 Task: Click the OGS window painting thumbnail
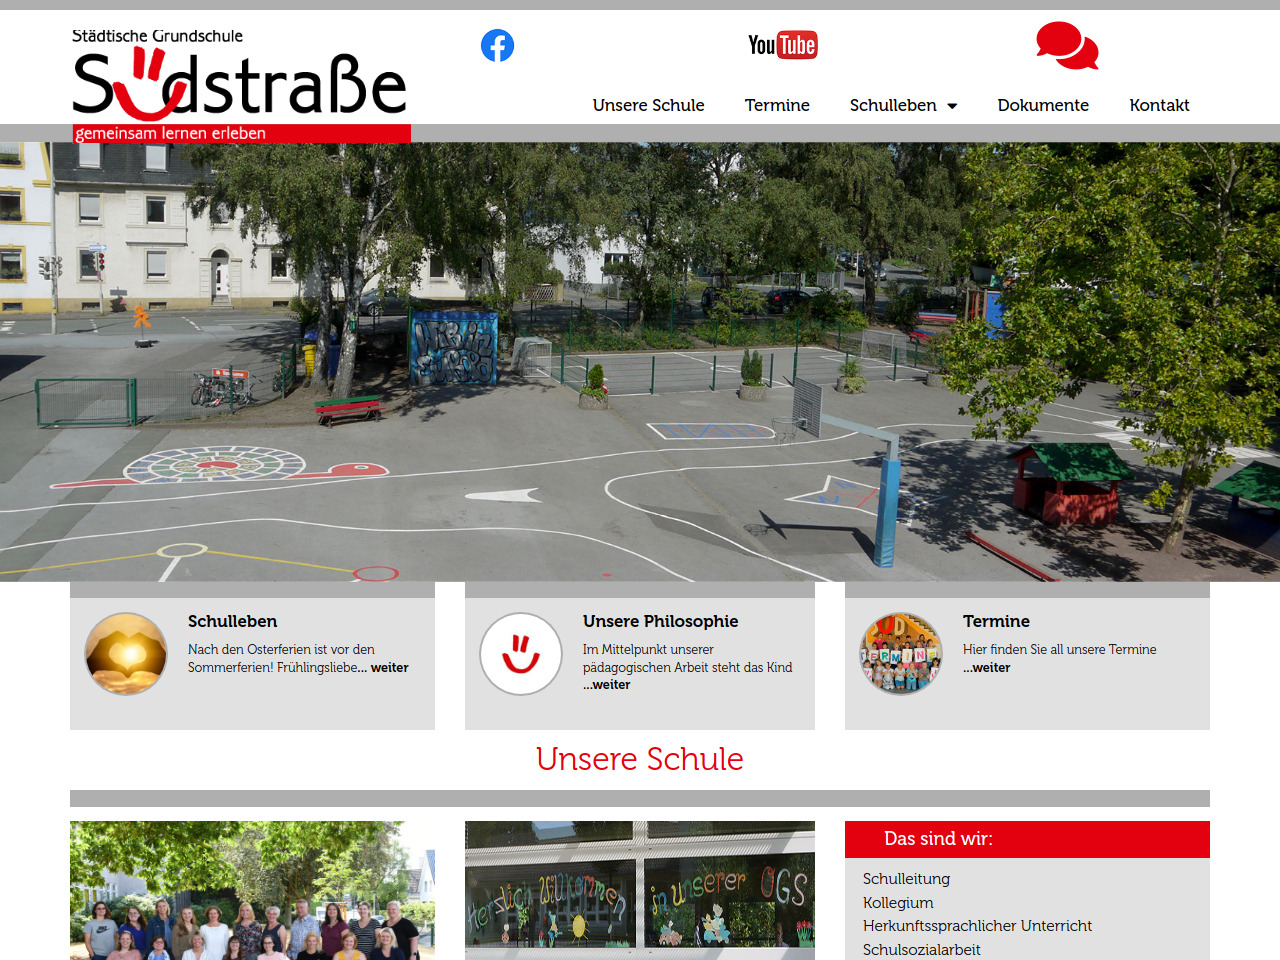[640, 890]
